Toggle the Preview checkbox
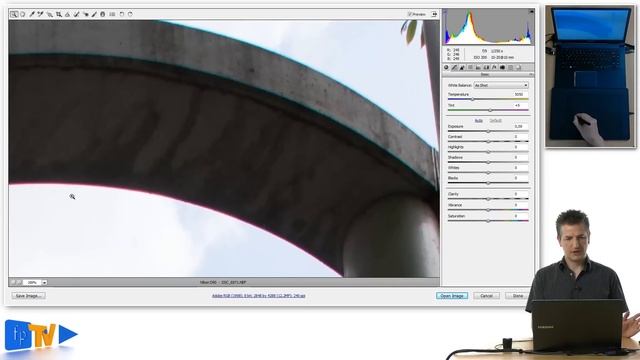The image size is (640, 360). tap(410, 14)
